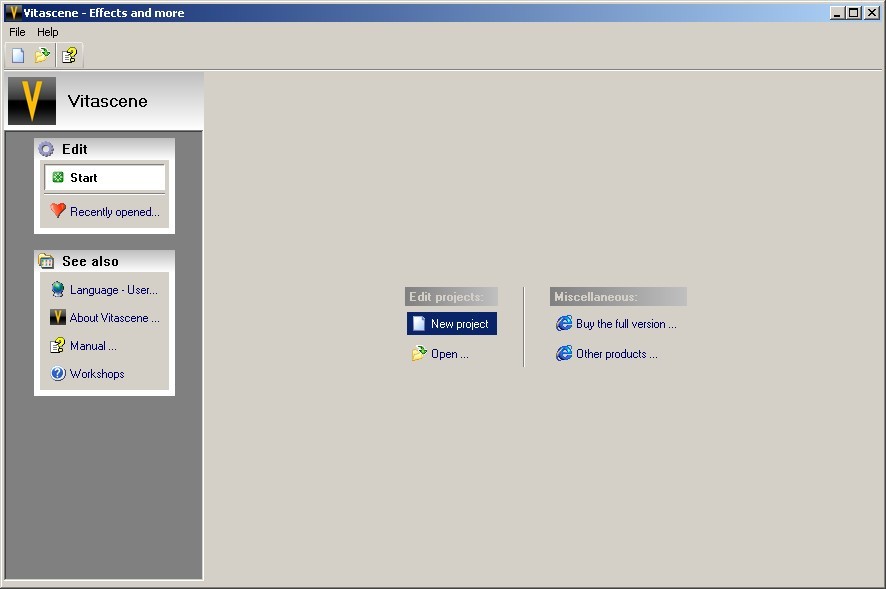The image size is (886, 589).
Task: Click the Open folder toolbar icon
Action: coord(42,55)
